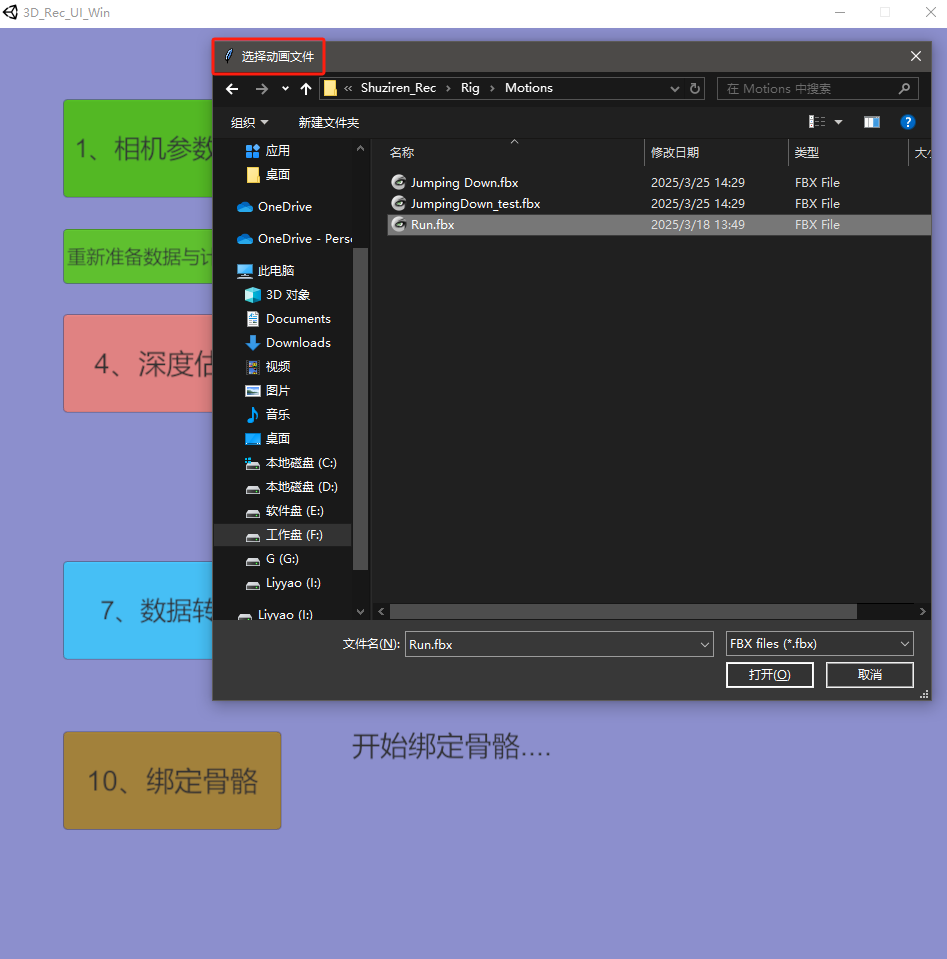Click 重新准备数据 green button
Image resolution: width=947 pixels, height=959 pixels.
click(x=138, y=256)
